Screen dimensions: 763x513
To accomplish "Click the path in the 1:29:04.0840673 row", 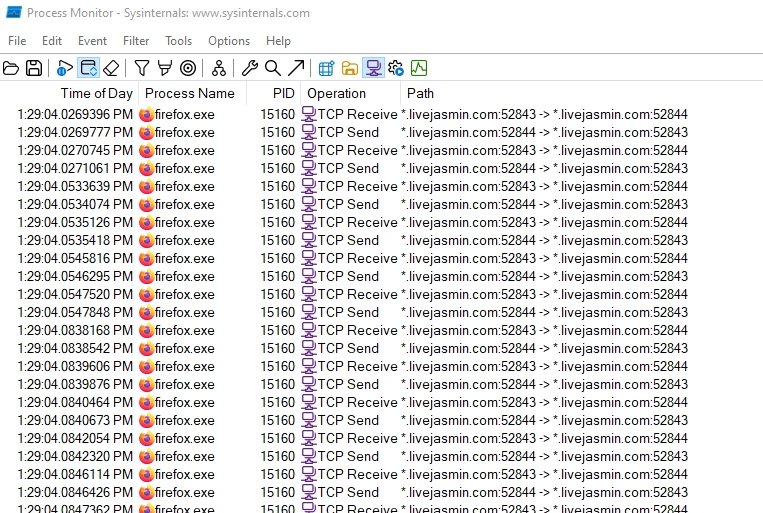I will point(544,421).
